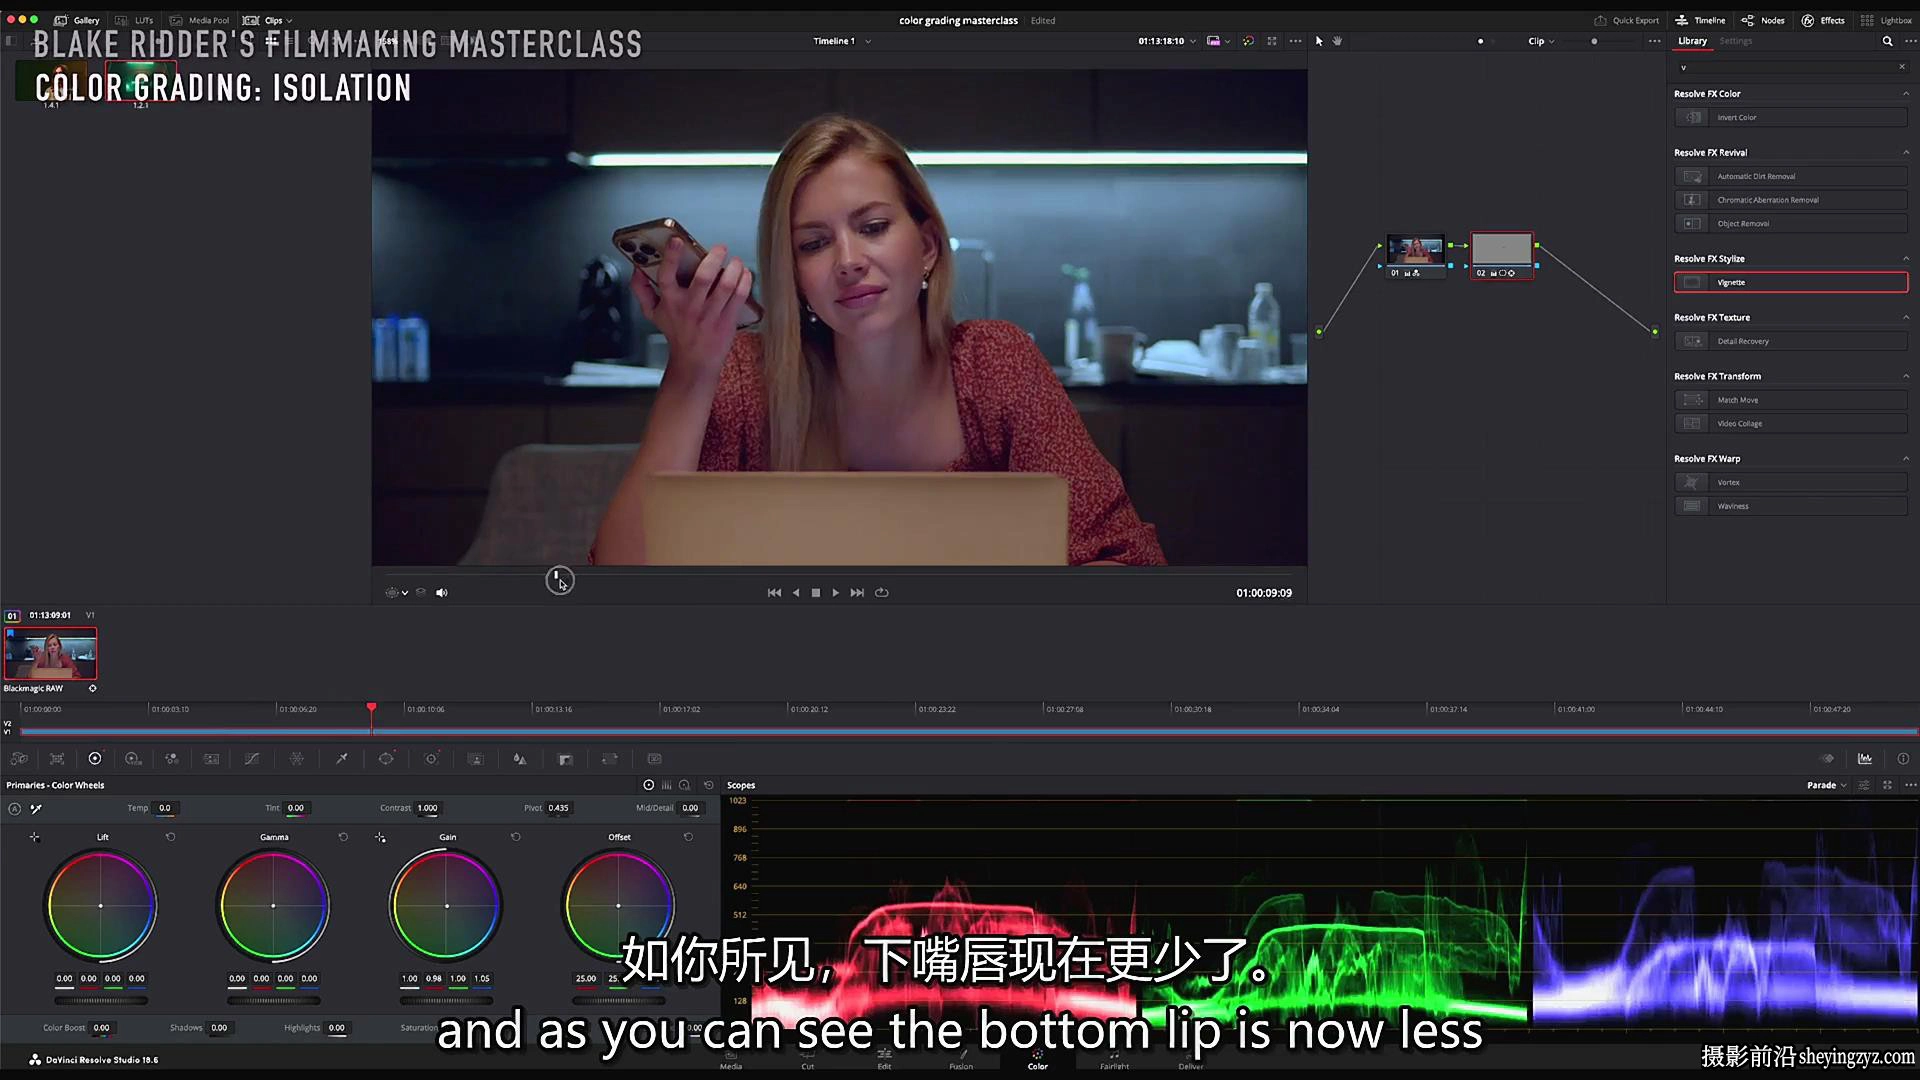Image resolution: width=1920 pixels, height=1080 pixels.
Task: Collapse the Resolve FX Texture category
Action: [1905, 318]
